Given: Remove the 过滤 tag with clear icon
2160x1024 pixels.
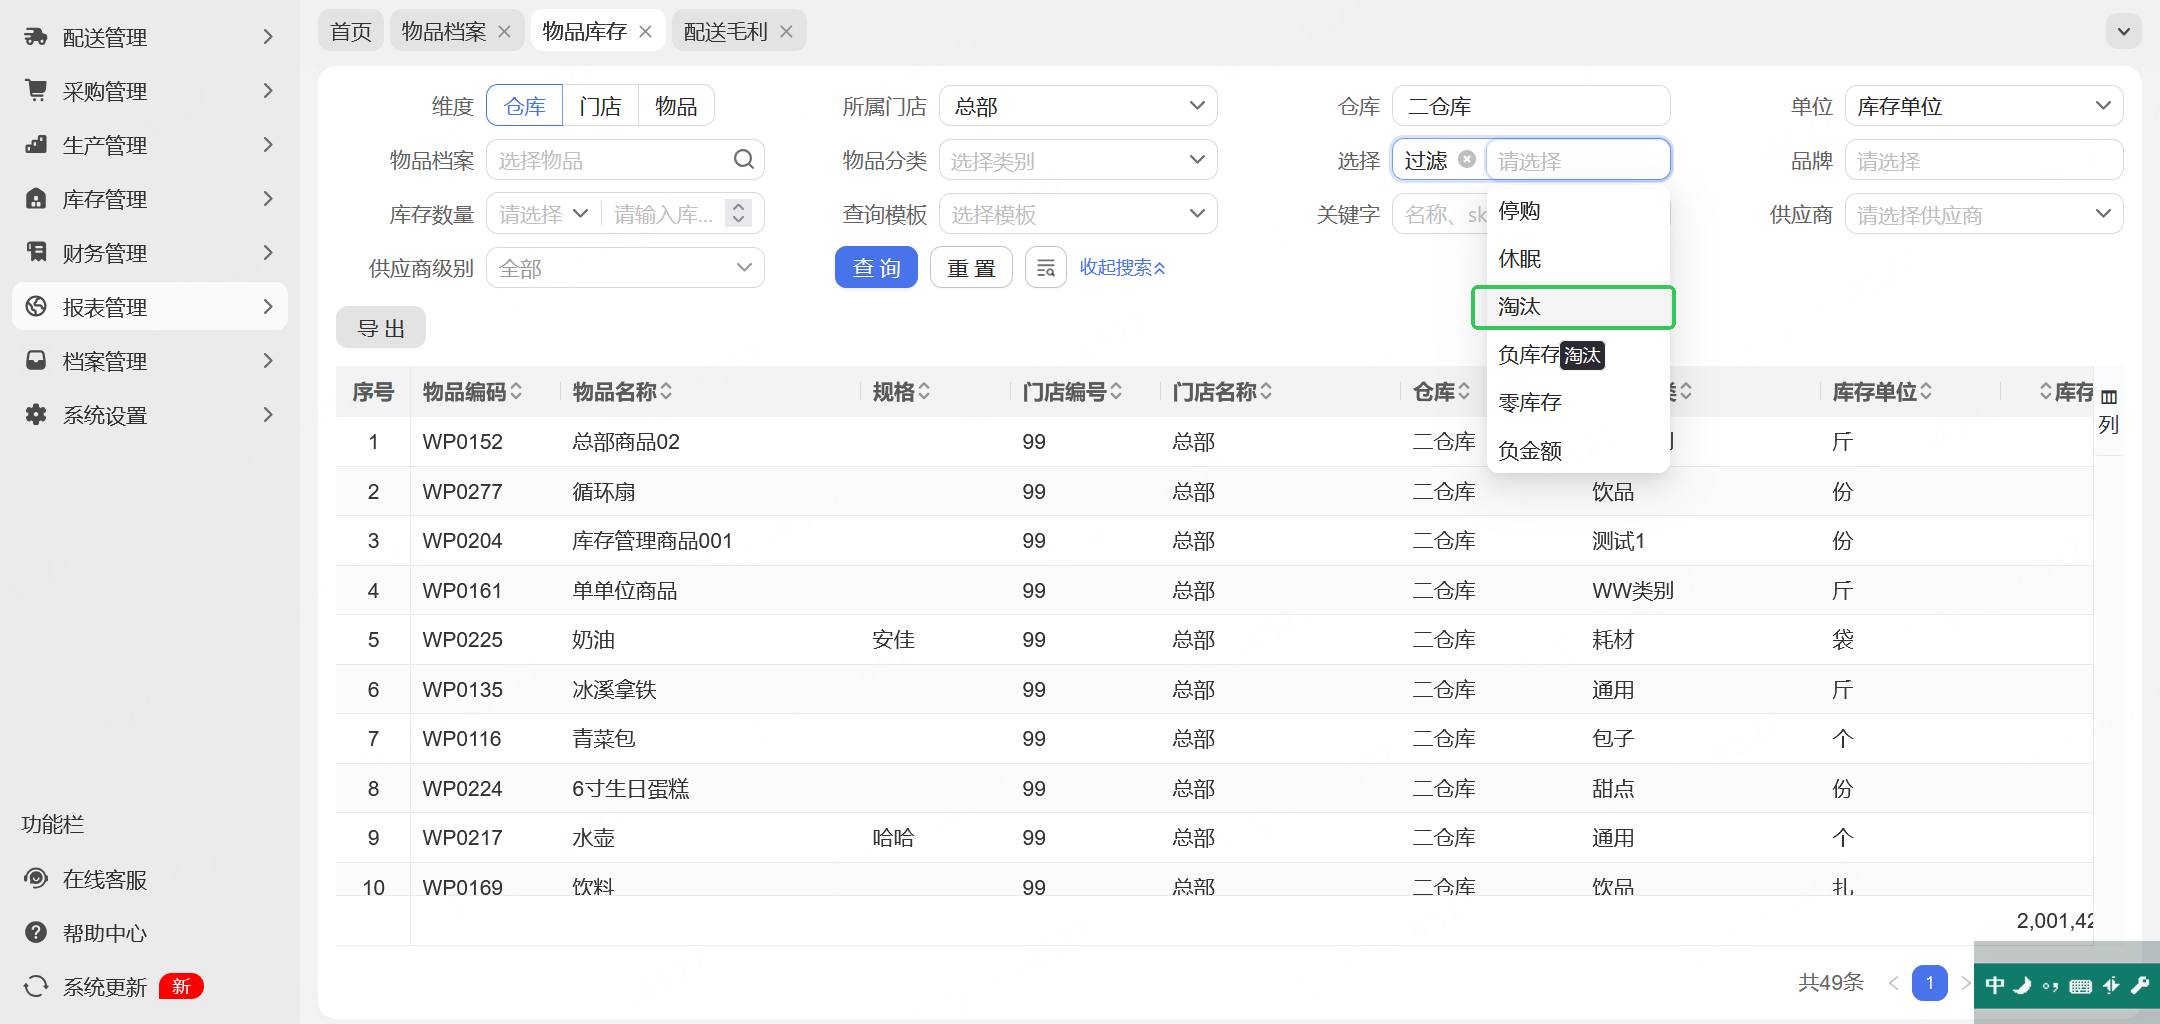Looking at the screenshot, I should [1467, 159].
